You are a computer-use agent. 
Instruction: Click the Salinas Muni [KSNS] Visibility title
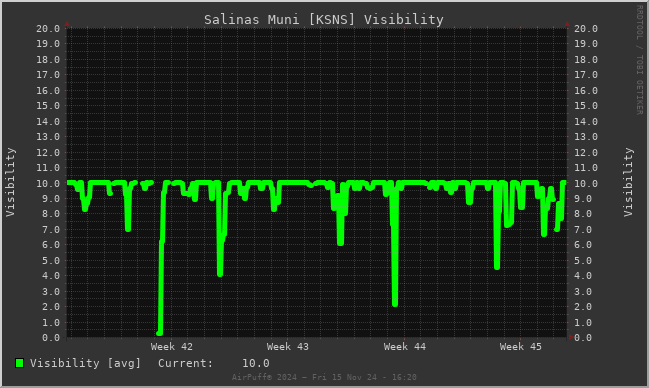tap(324, 19)
